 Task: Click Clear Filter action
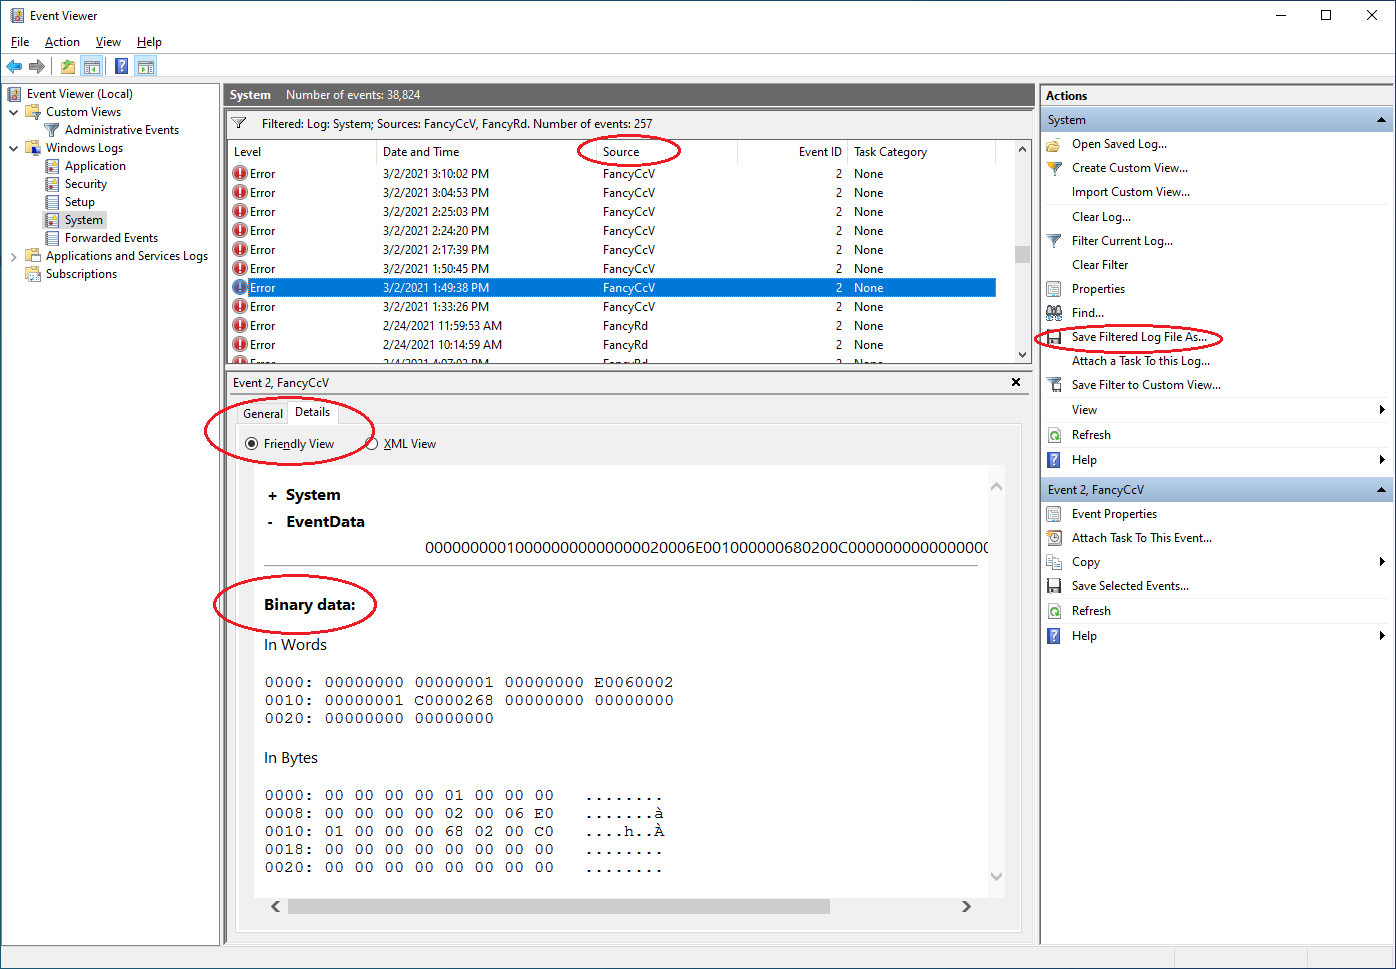[x=1100, y=265]
